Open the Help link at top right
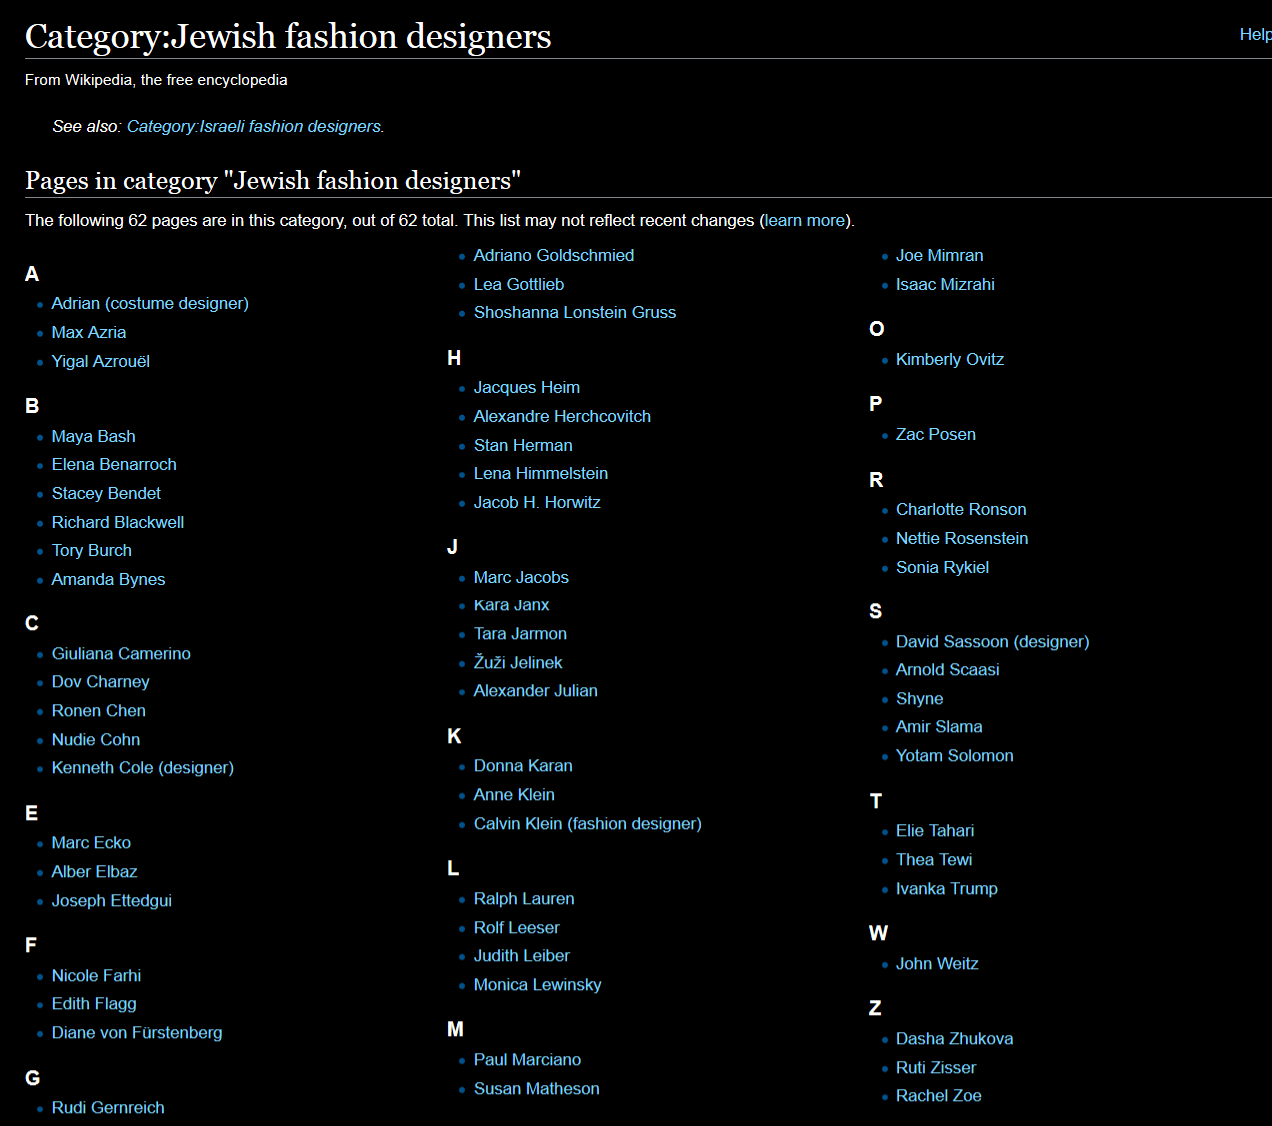1272x1126 pixels. 1255,34
